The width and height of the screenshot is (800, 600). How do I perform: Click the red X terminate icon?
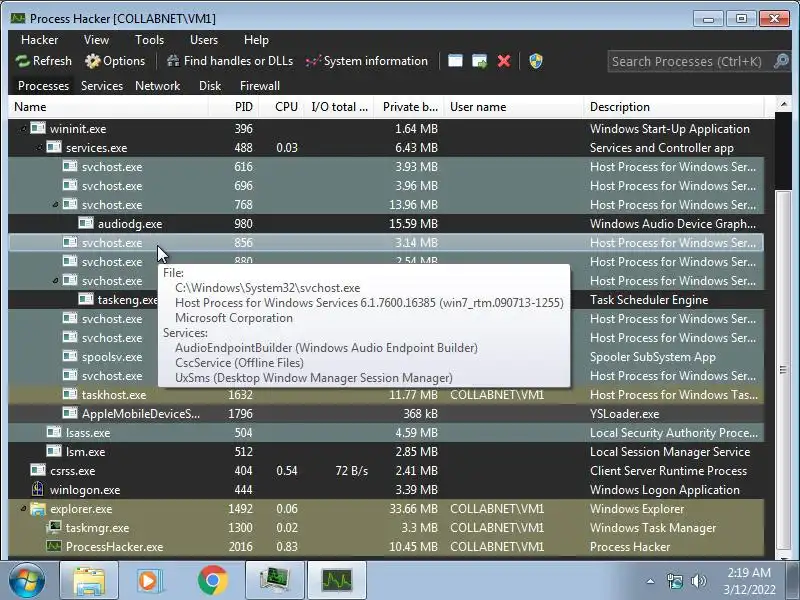coord(504,61)
